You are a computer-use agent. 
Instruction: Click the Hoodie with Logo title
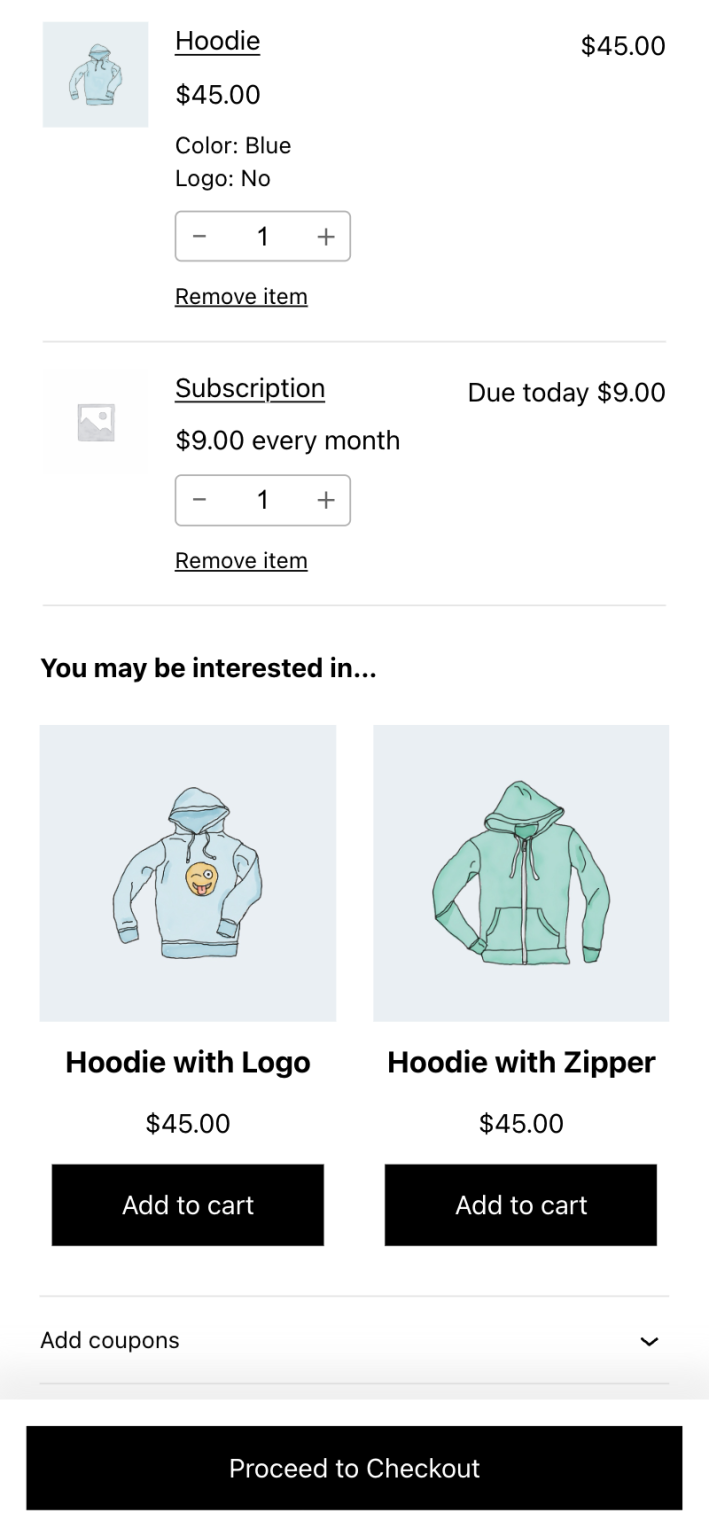(188, 1062)
